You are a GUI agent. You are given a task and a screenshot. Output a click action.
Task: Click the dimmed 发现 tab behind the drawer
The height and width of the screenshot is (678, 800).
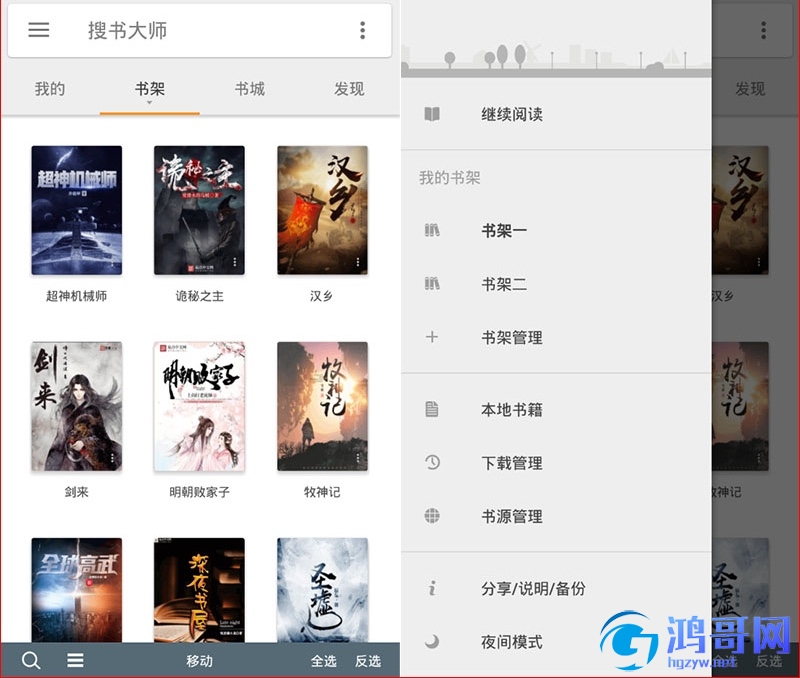click(749, 89)
